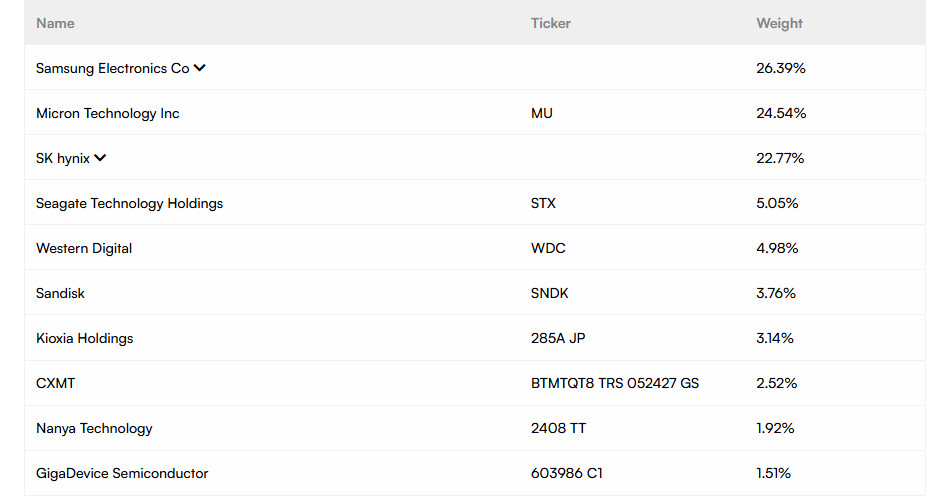Click the SNDK ticker
This screenshot has width=932, height=499.
pos(550,293)
